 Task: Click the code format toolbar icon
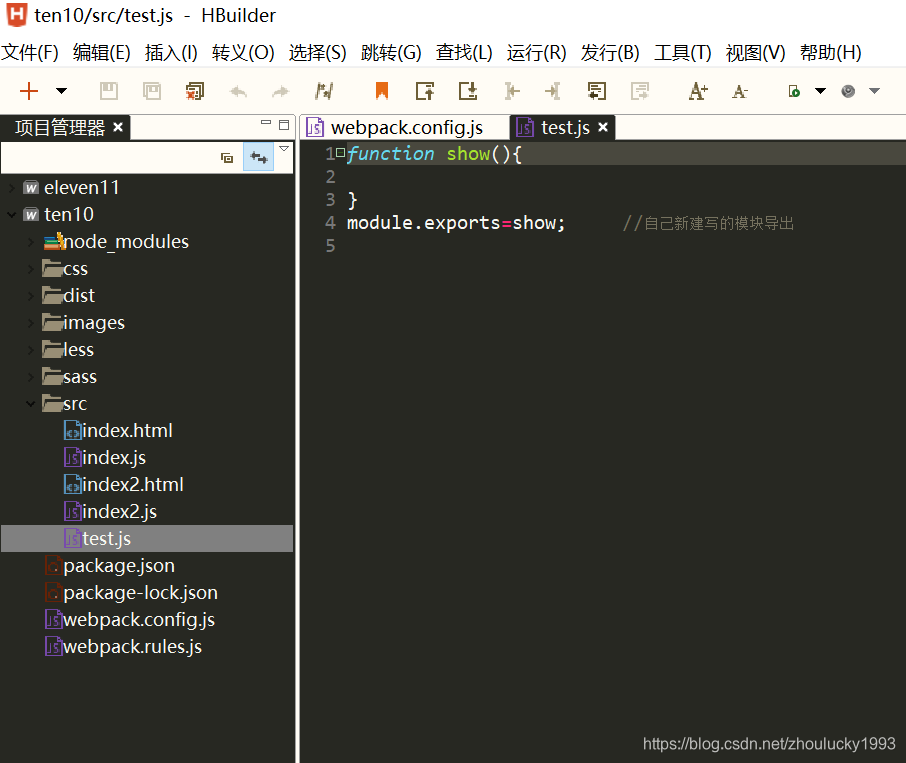click(x=324, y=91)
